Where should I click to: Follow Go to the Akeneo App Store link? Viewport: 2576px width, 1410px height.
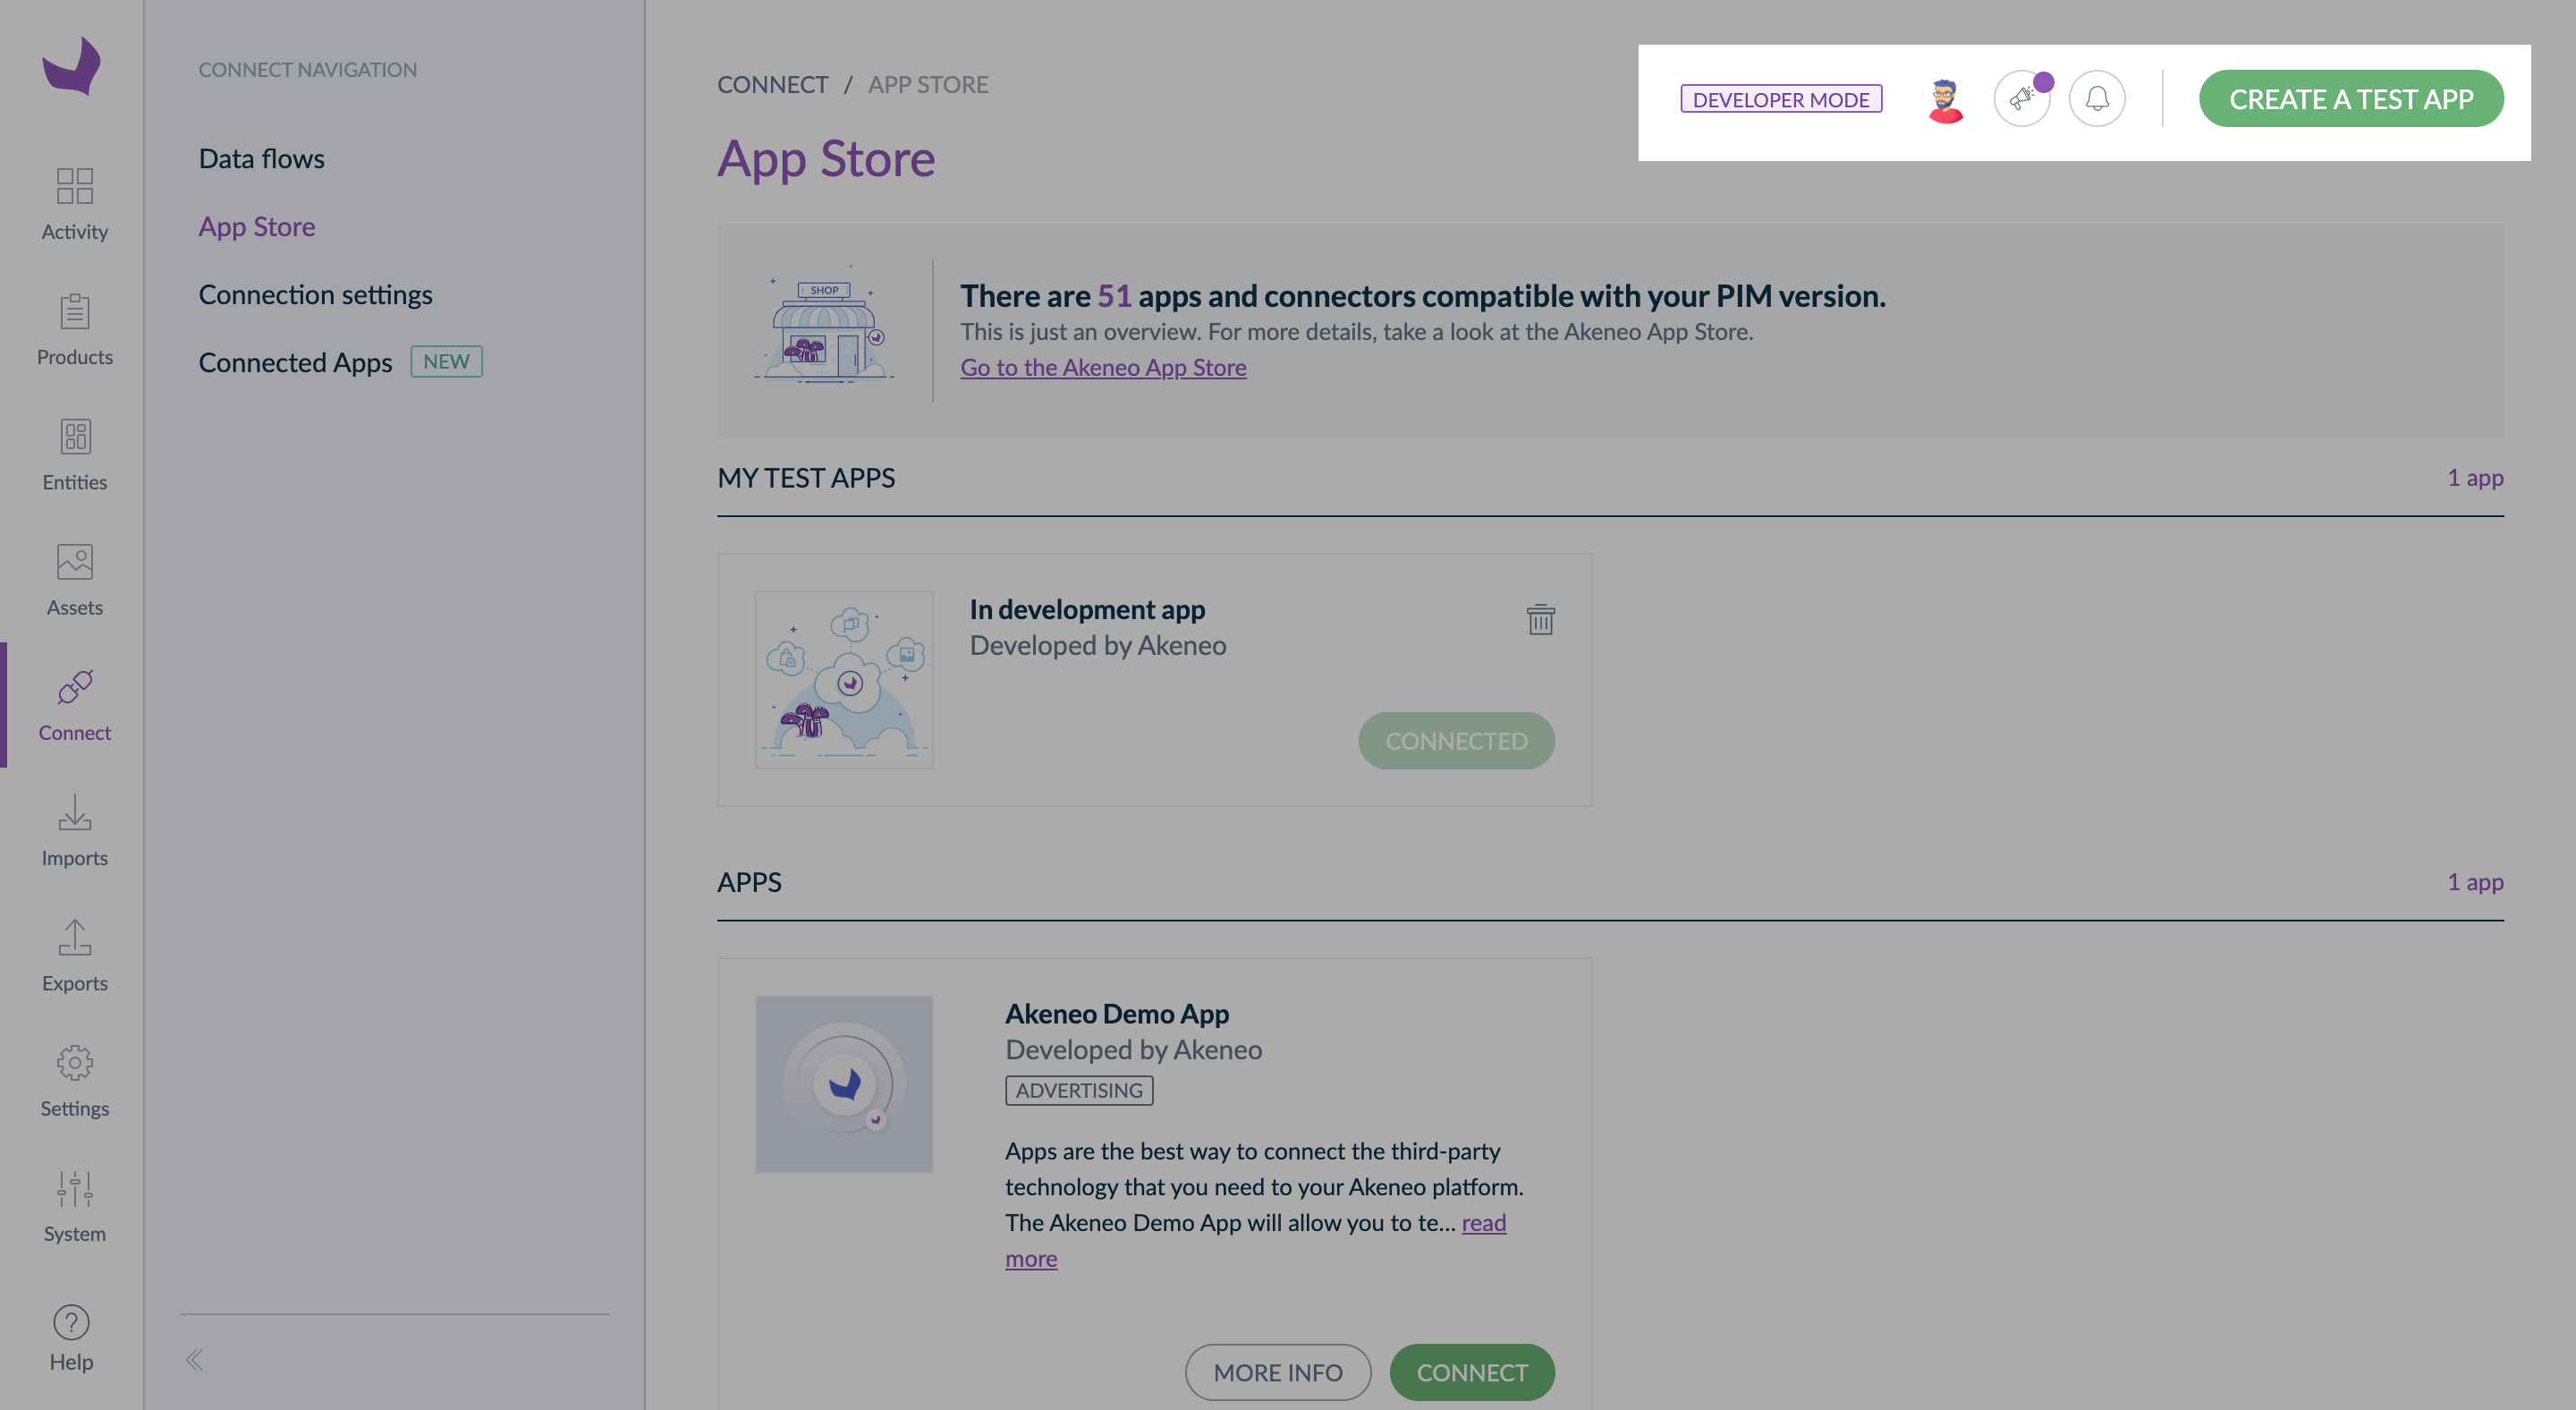pos(1103,367)
